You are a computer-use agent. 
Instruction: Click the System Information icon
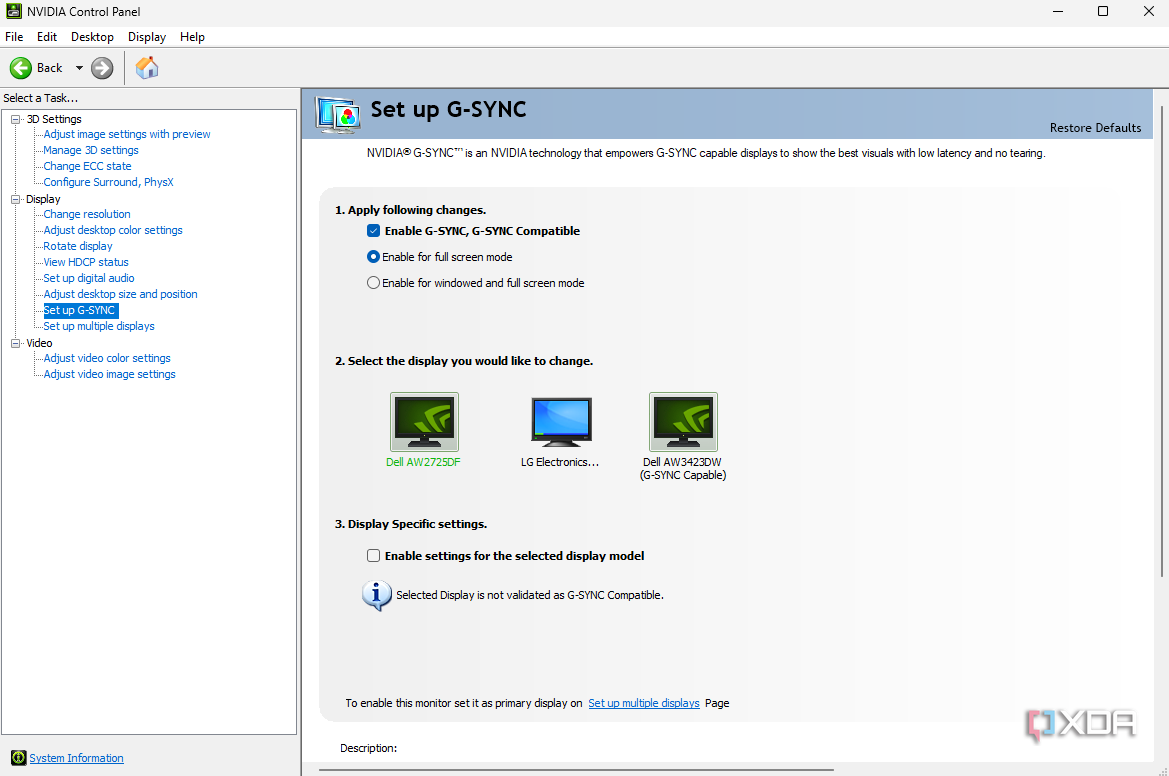tap(19, 758)
